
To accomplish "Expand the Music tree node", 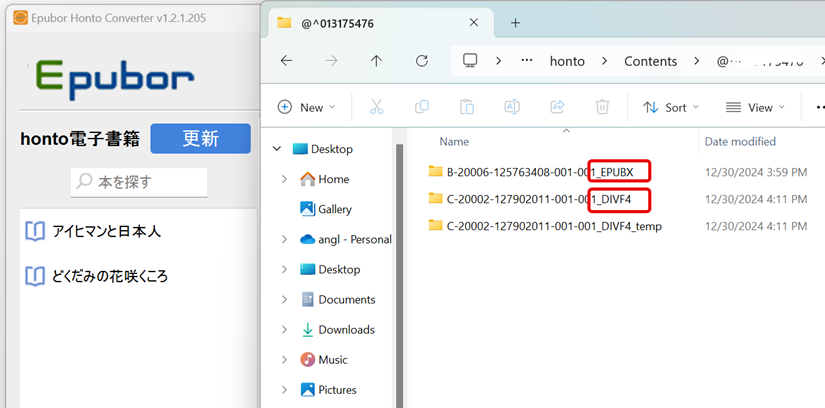I will 285,360.
